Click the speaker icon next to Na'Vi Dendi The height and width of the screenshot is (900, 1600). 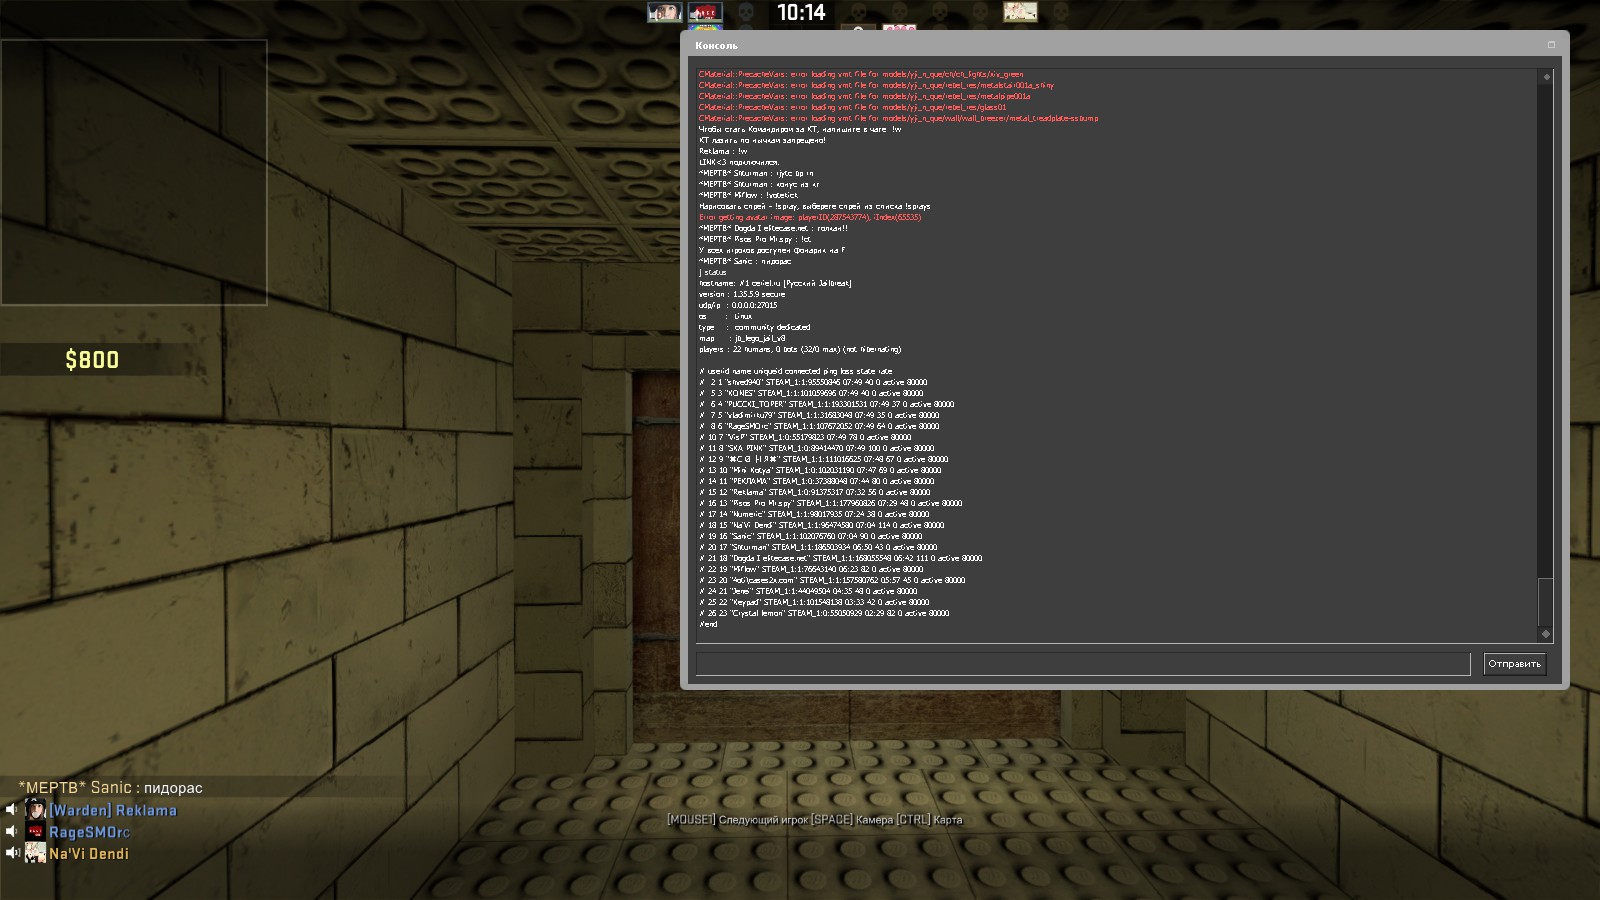coord(12,853)
